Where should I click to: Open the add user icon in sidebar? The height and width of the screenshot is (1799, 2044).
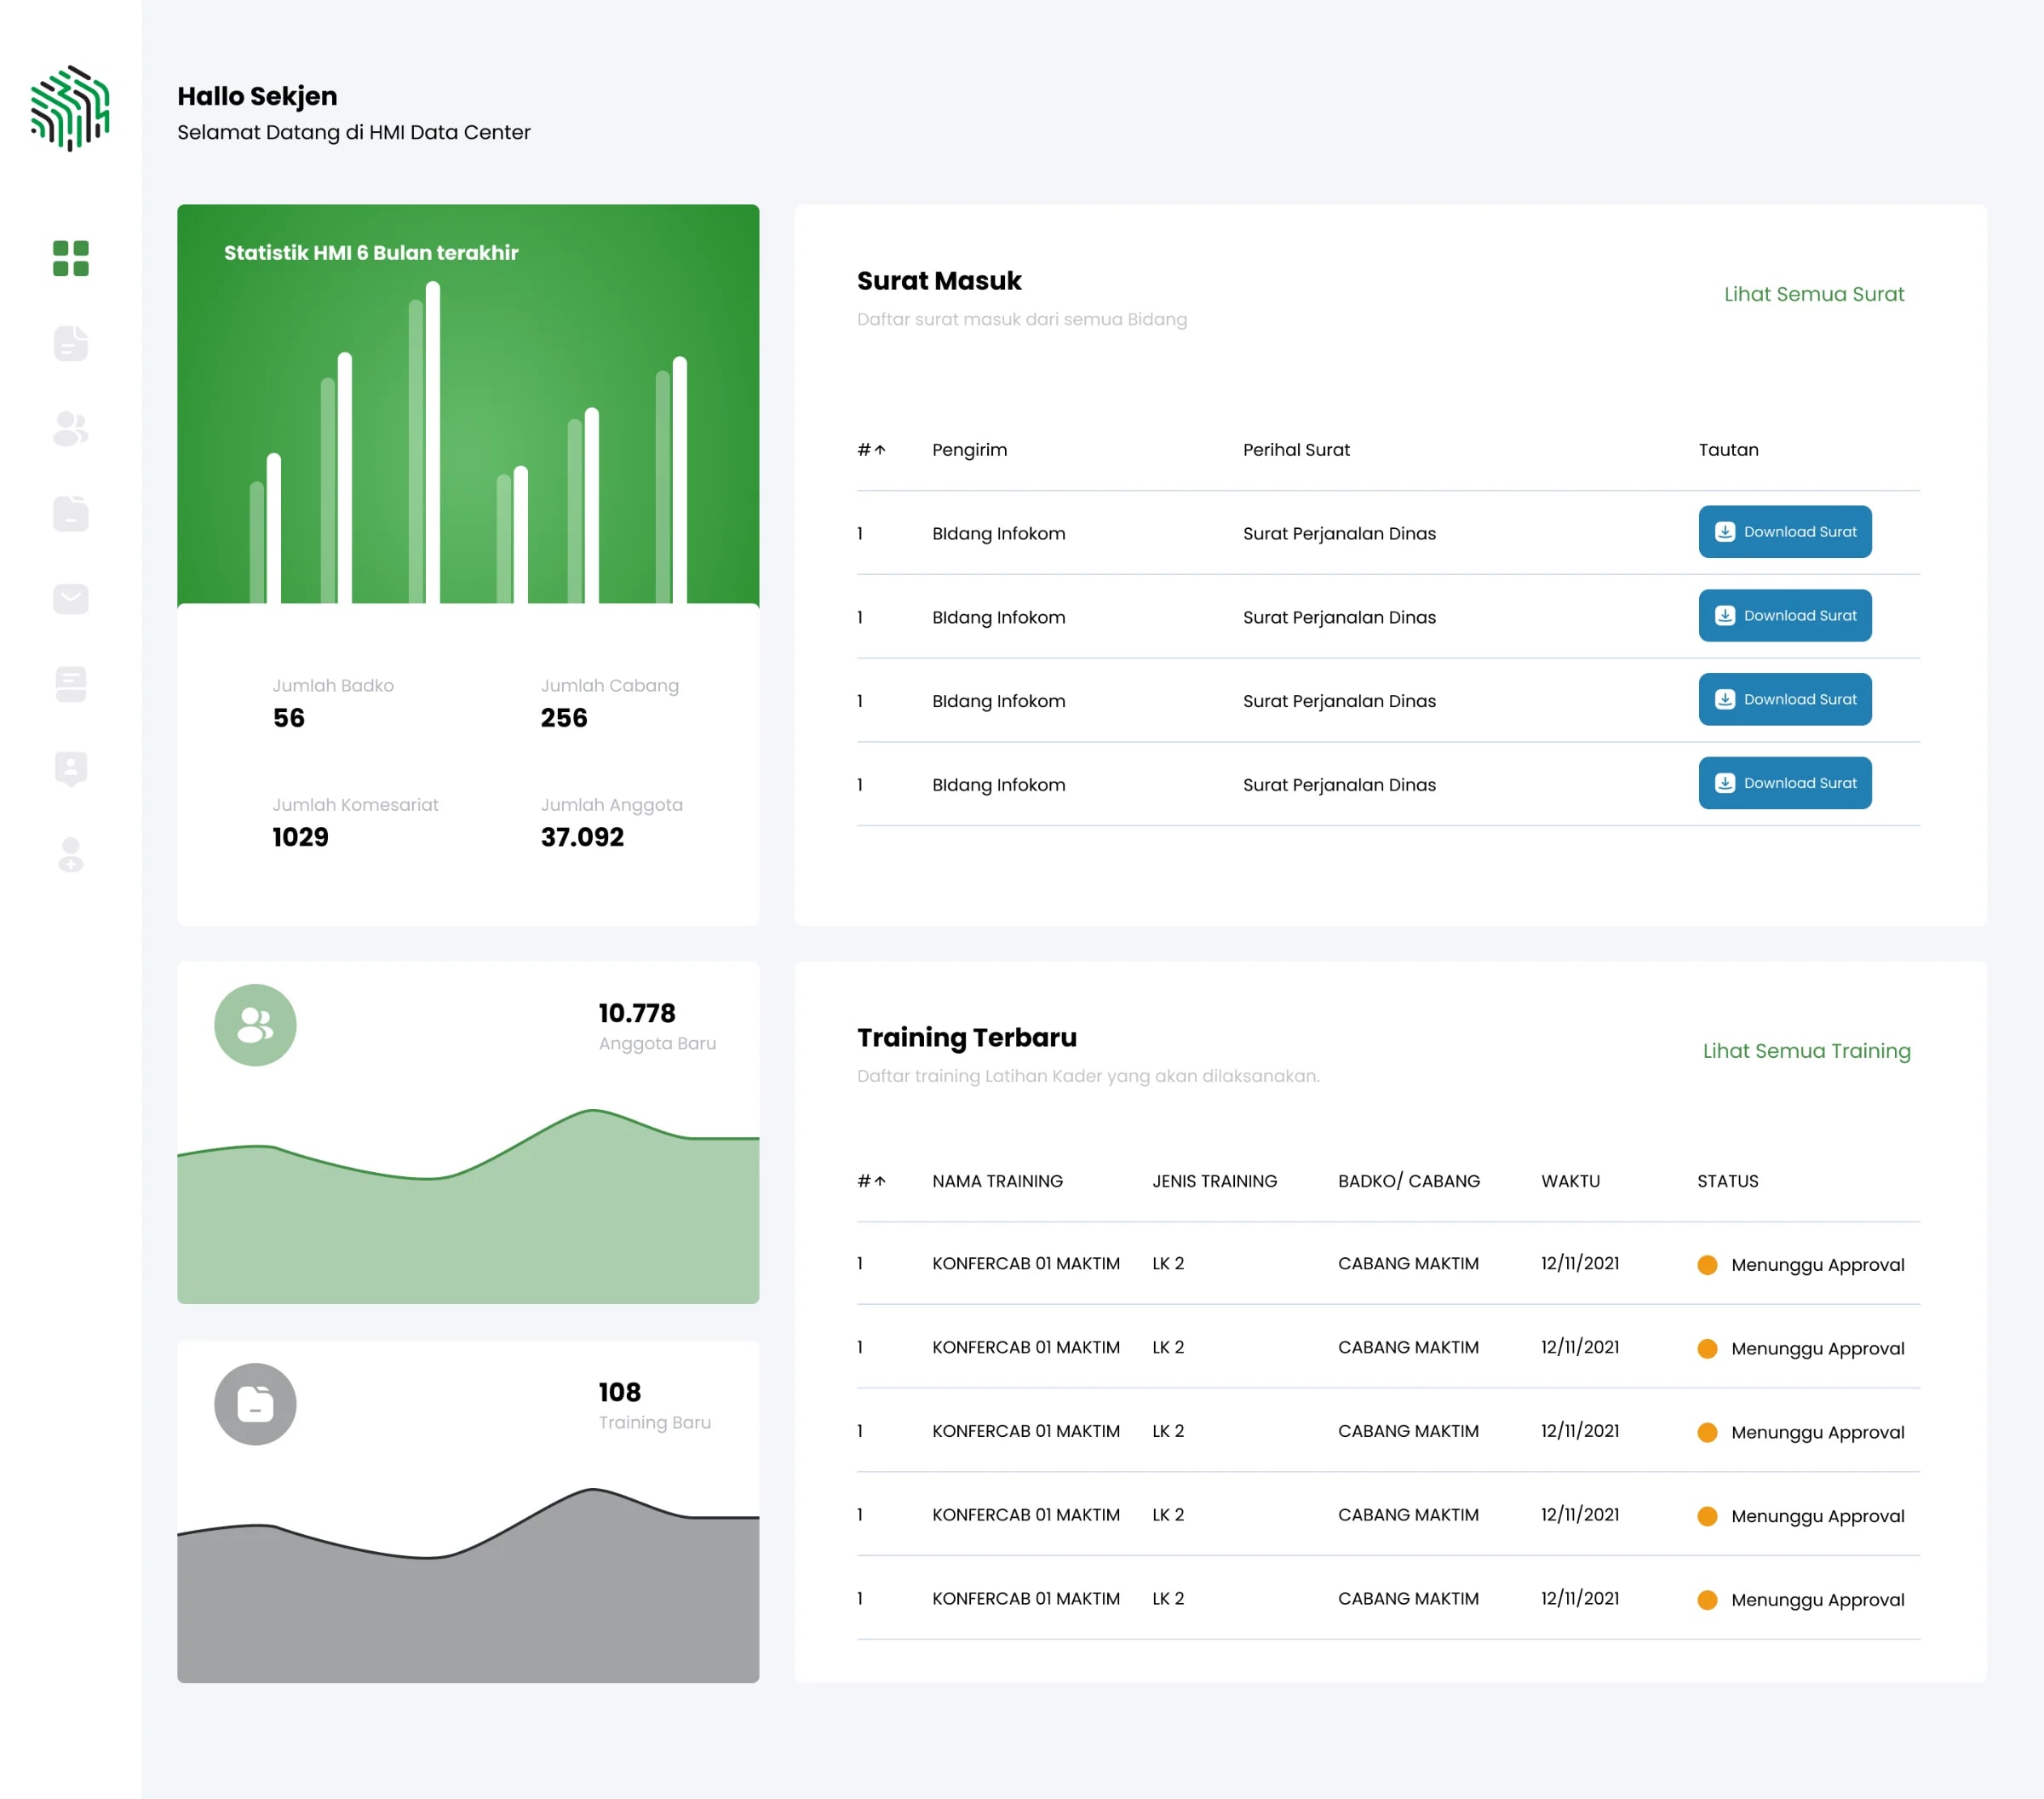click(x=70, y=855)
